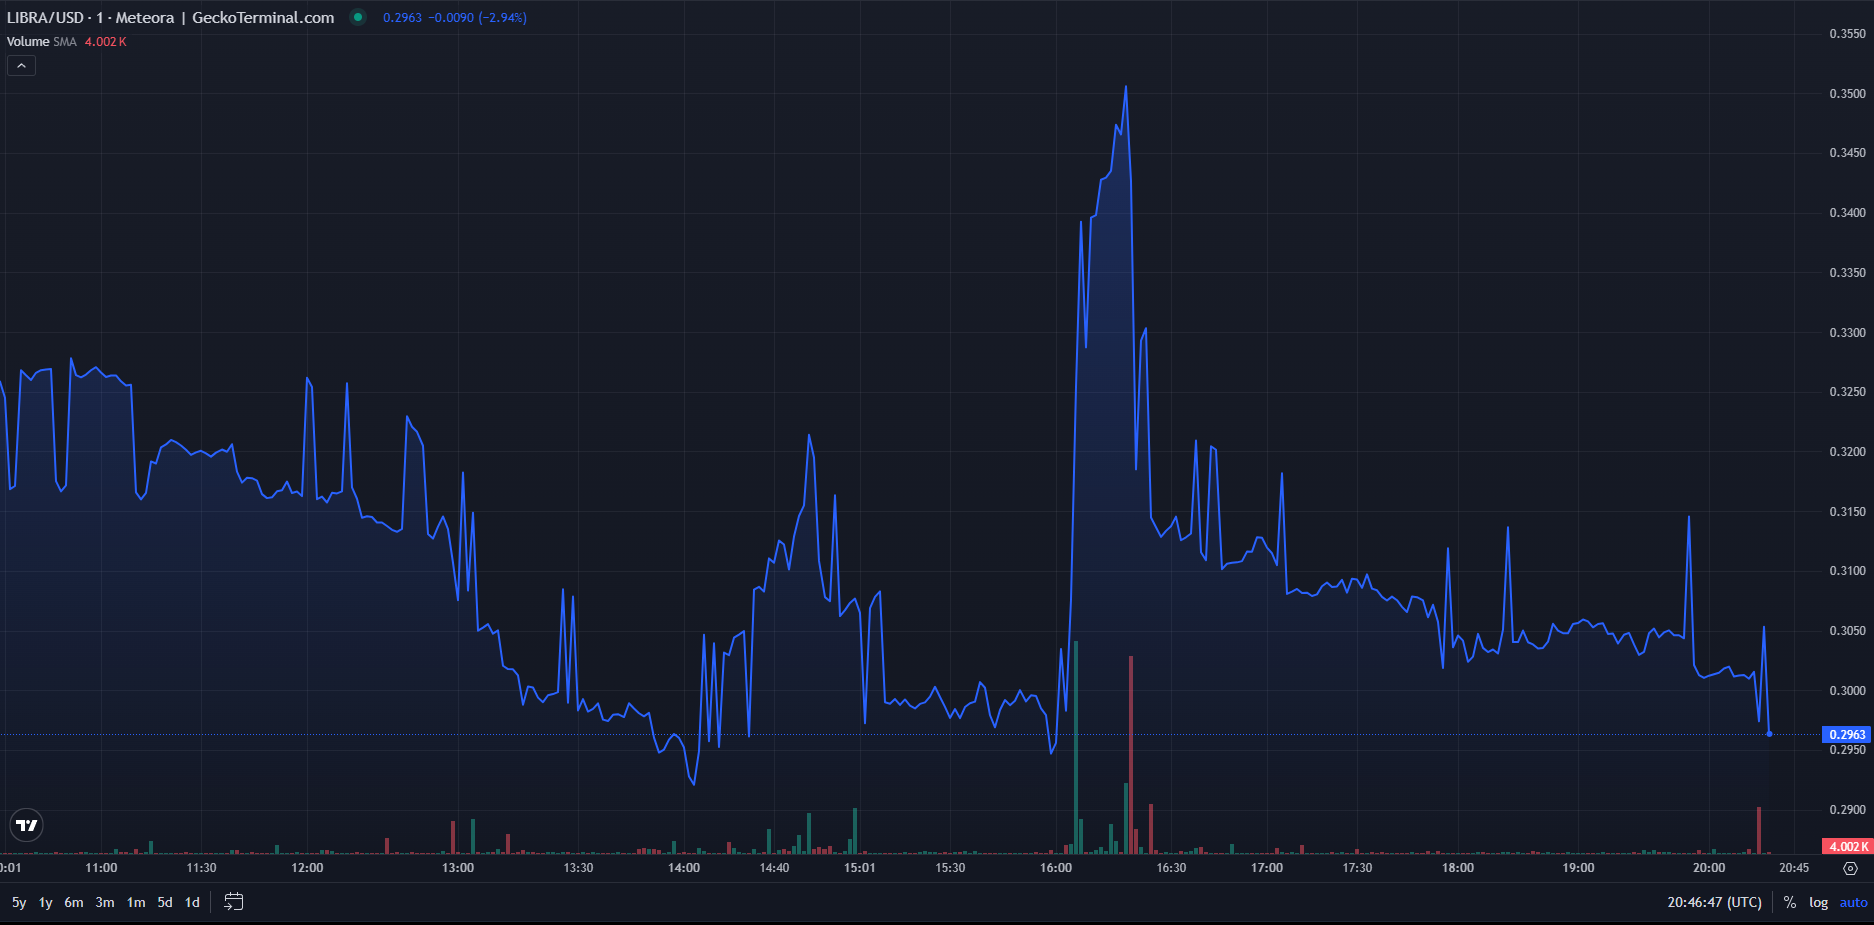This screenshot has width=1874, height=925.
Task: Click the 13:00 time axis label
Action: (x=458, y=868)
